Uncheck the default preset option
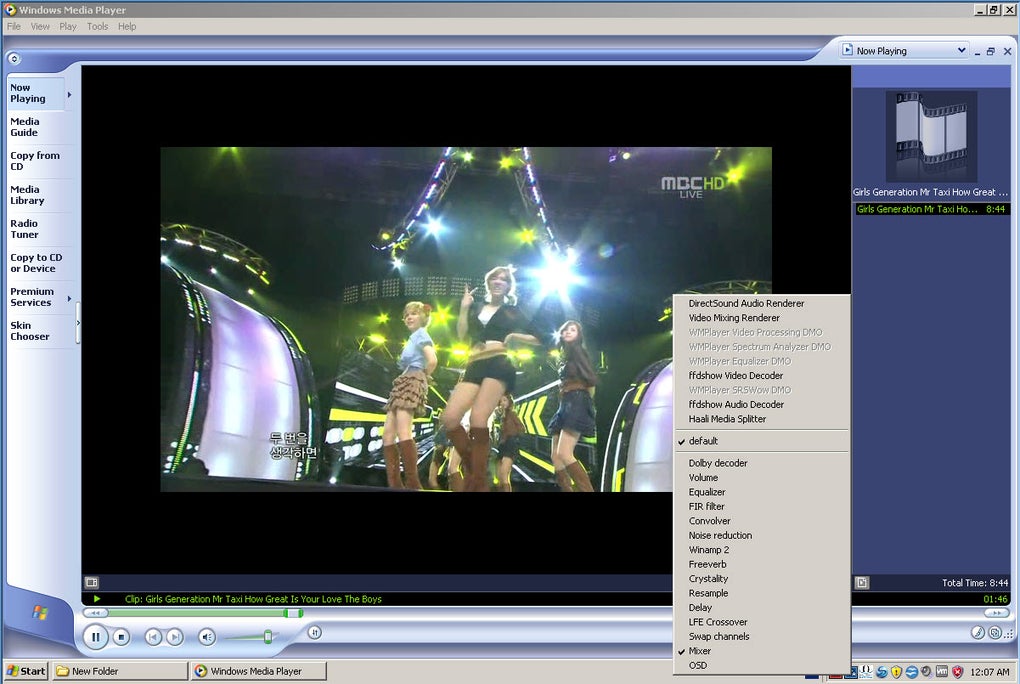Image resolution: width=1020 pixels, height=684 pixels. click(762, 441)
